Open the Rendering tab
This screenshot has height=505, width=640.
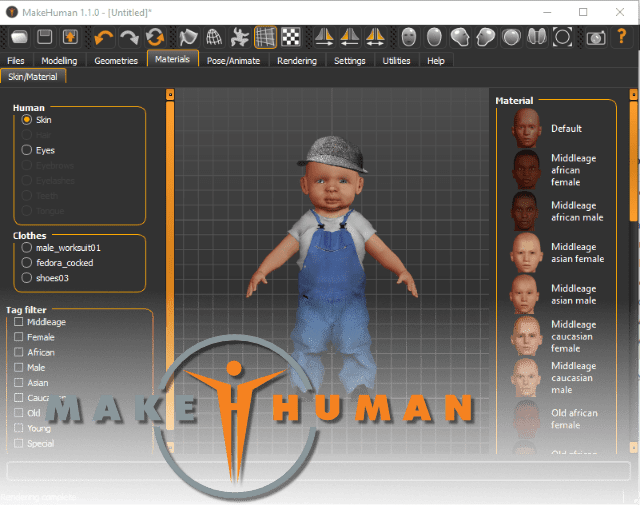tap(297, 60)
